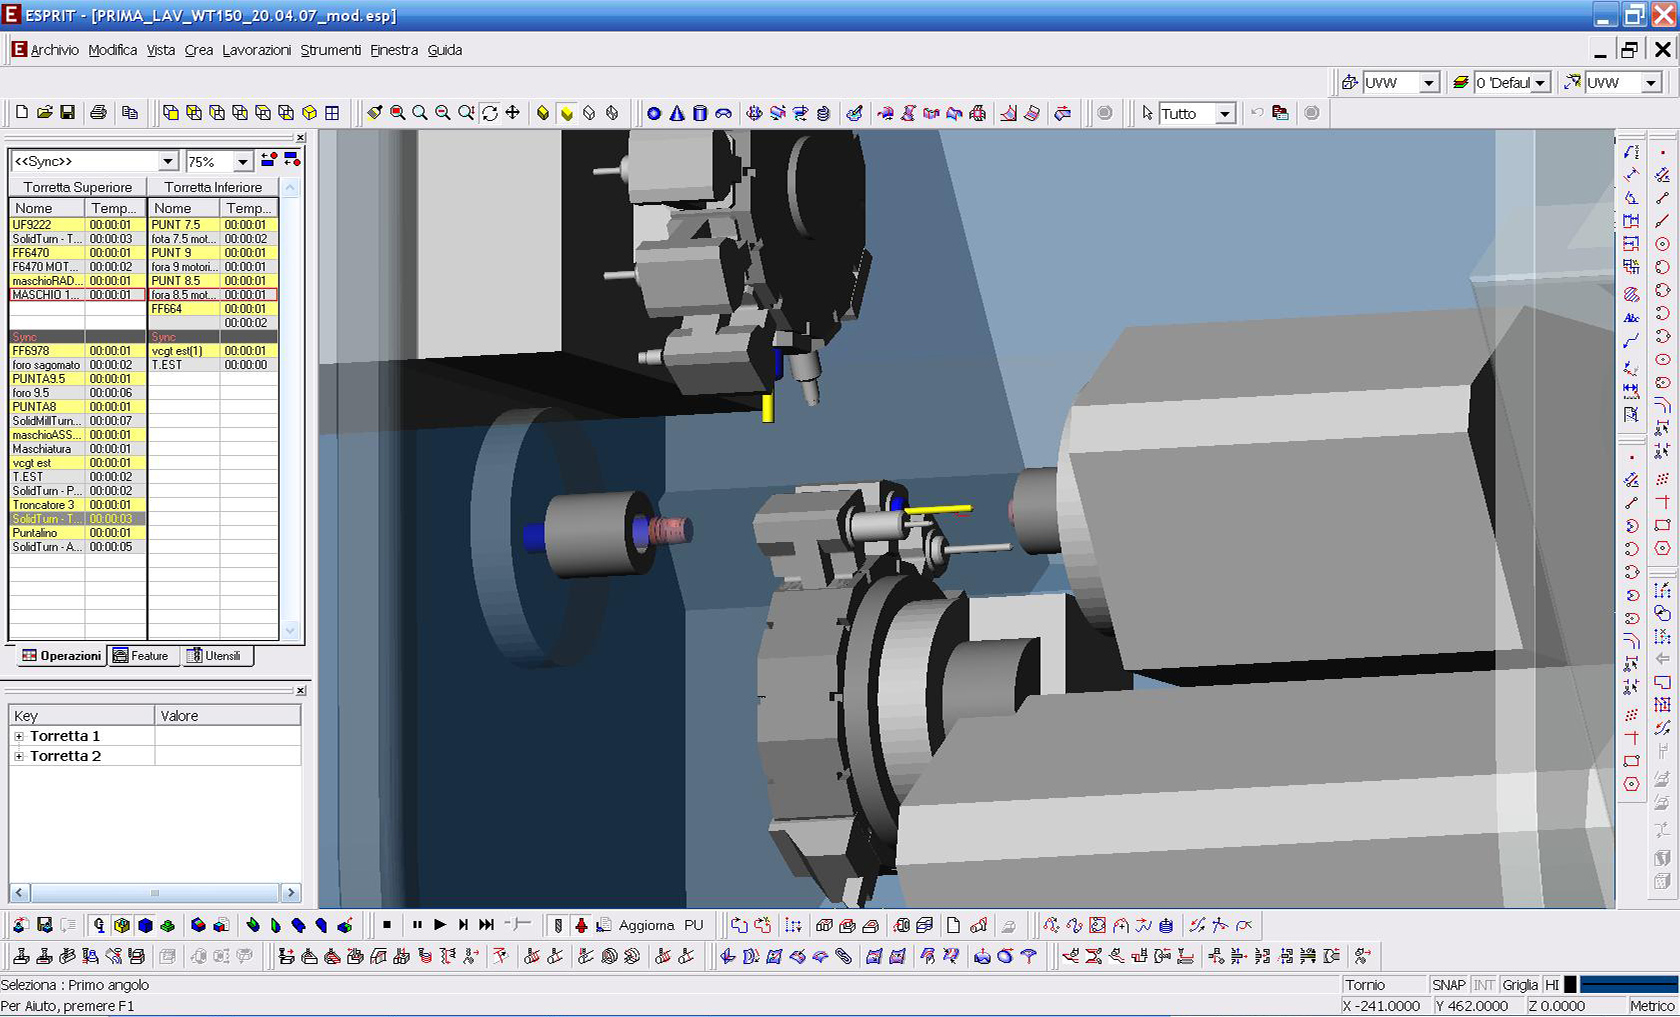Click the Rotate view icon

490,113
